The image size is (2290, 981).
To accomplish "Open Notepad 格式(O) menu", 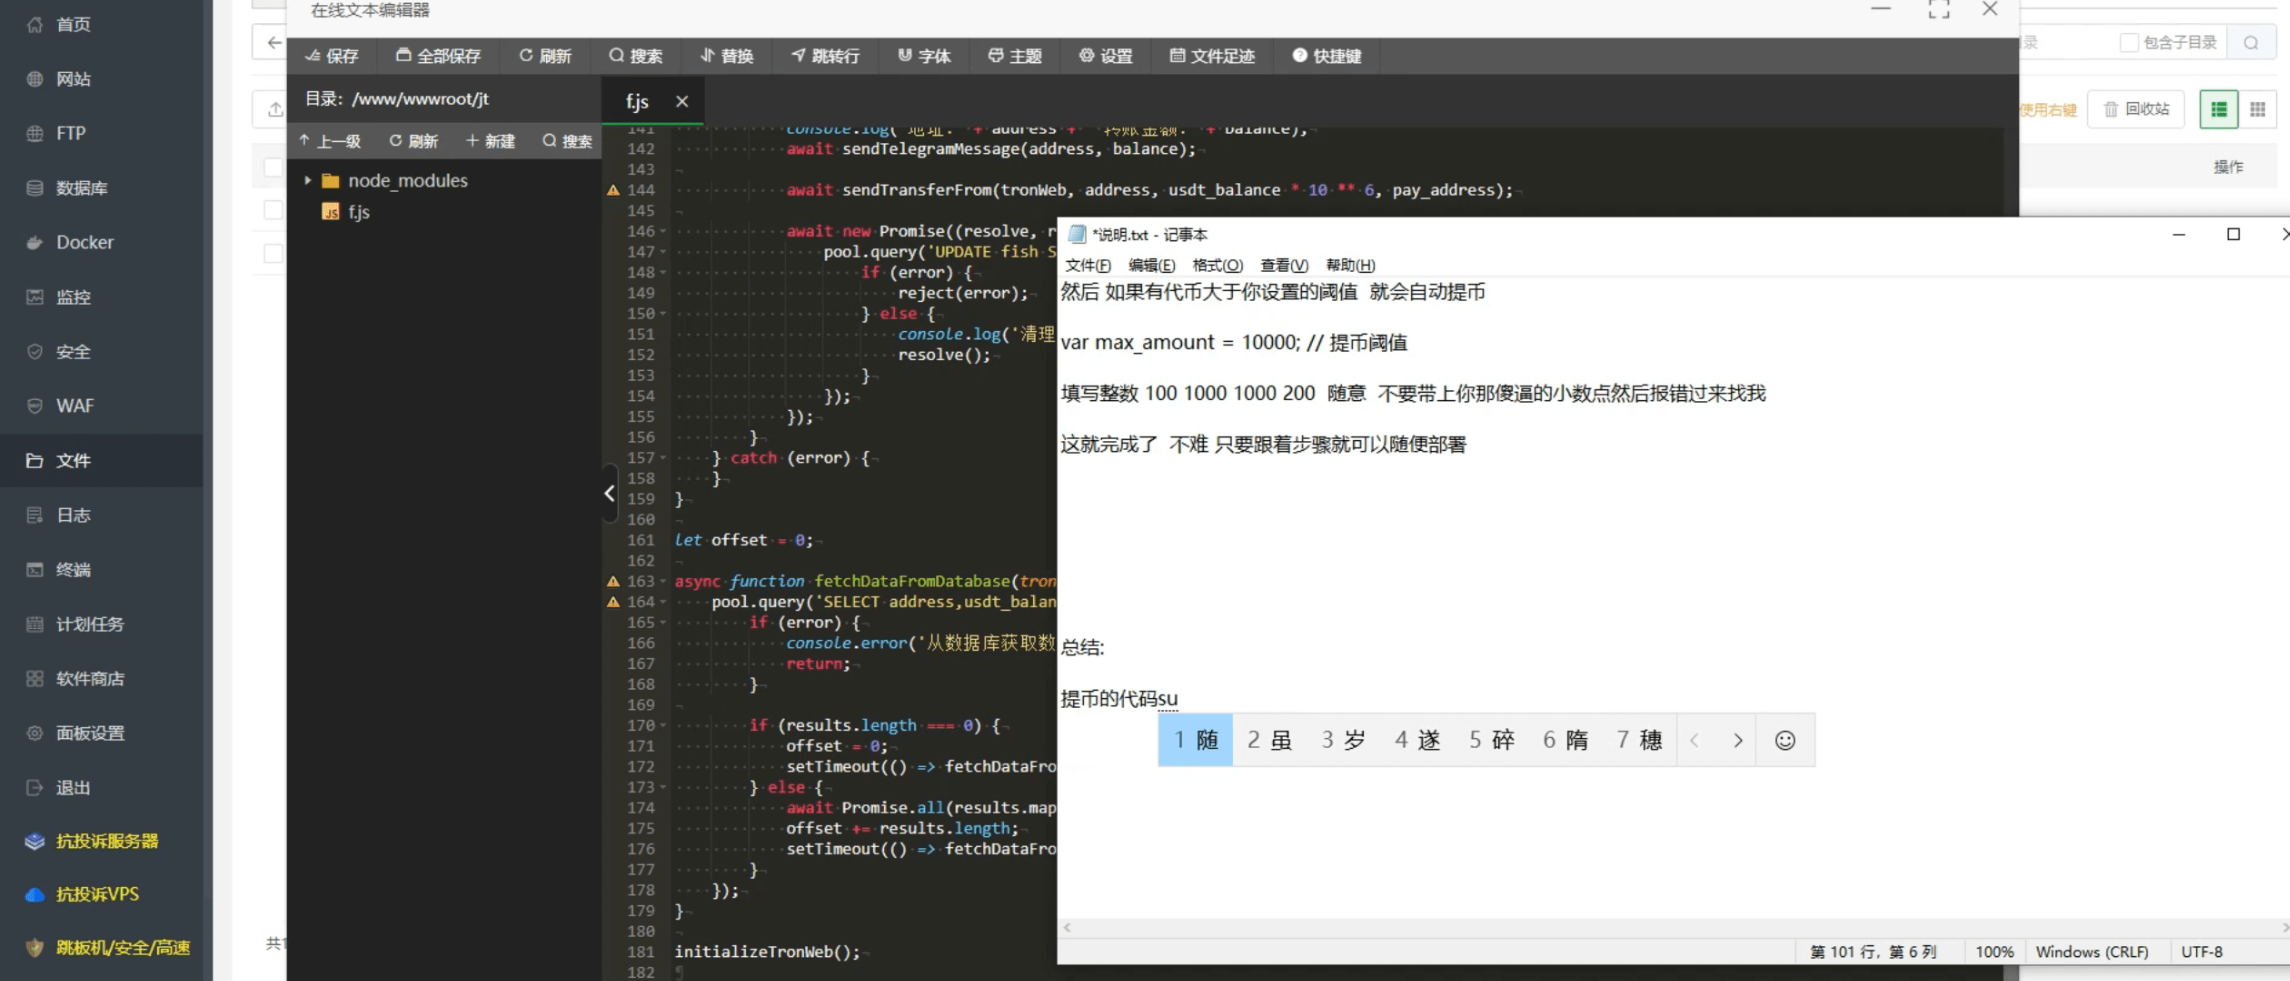I will click(x=1217, y=265).
